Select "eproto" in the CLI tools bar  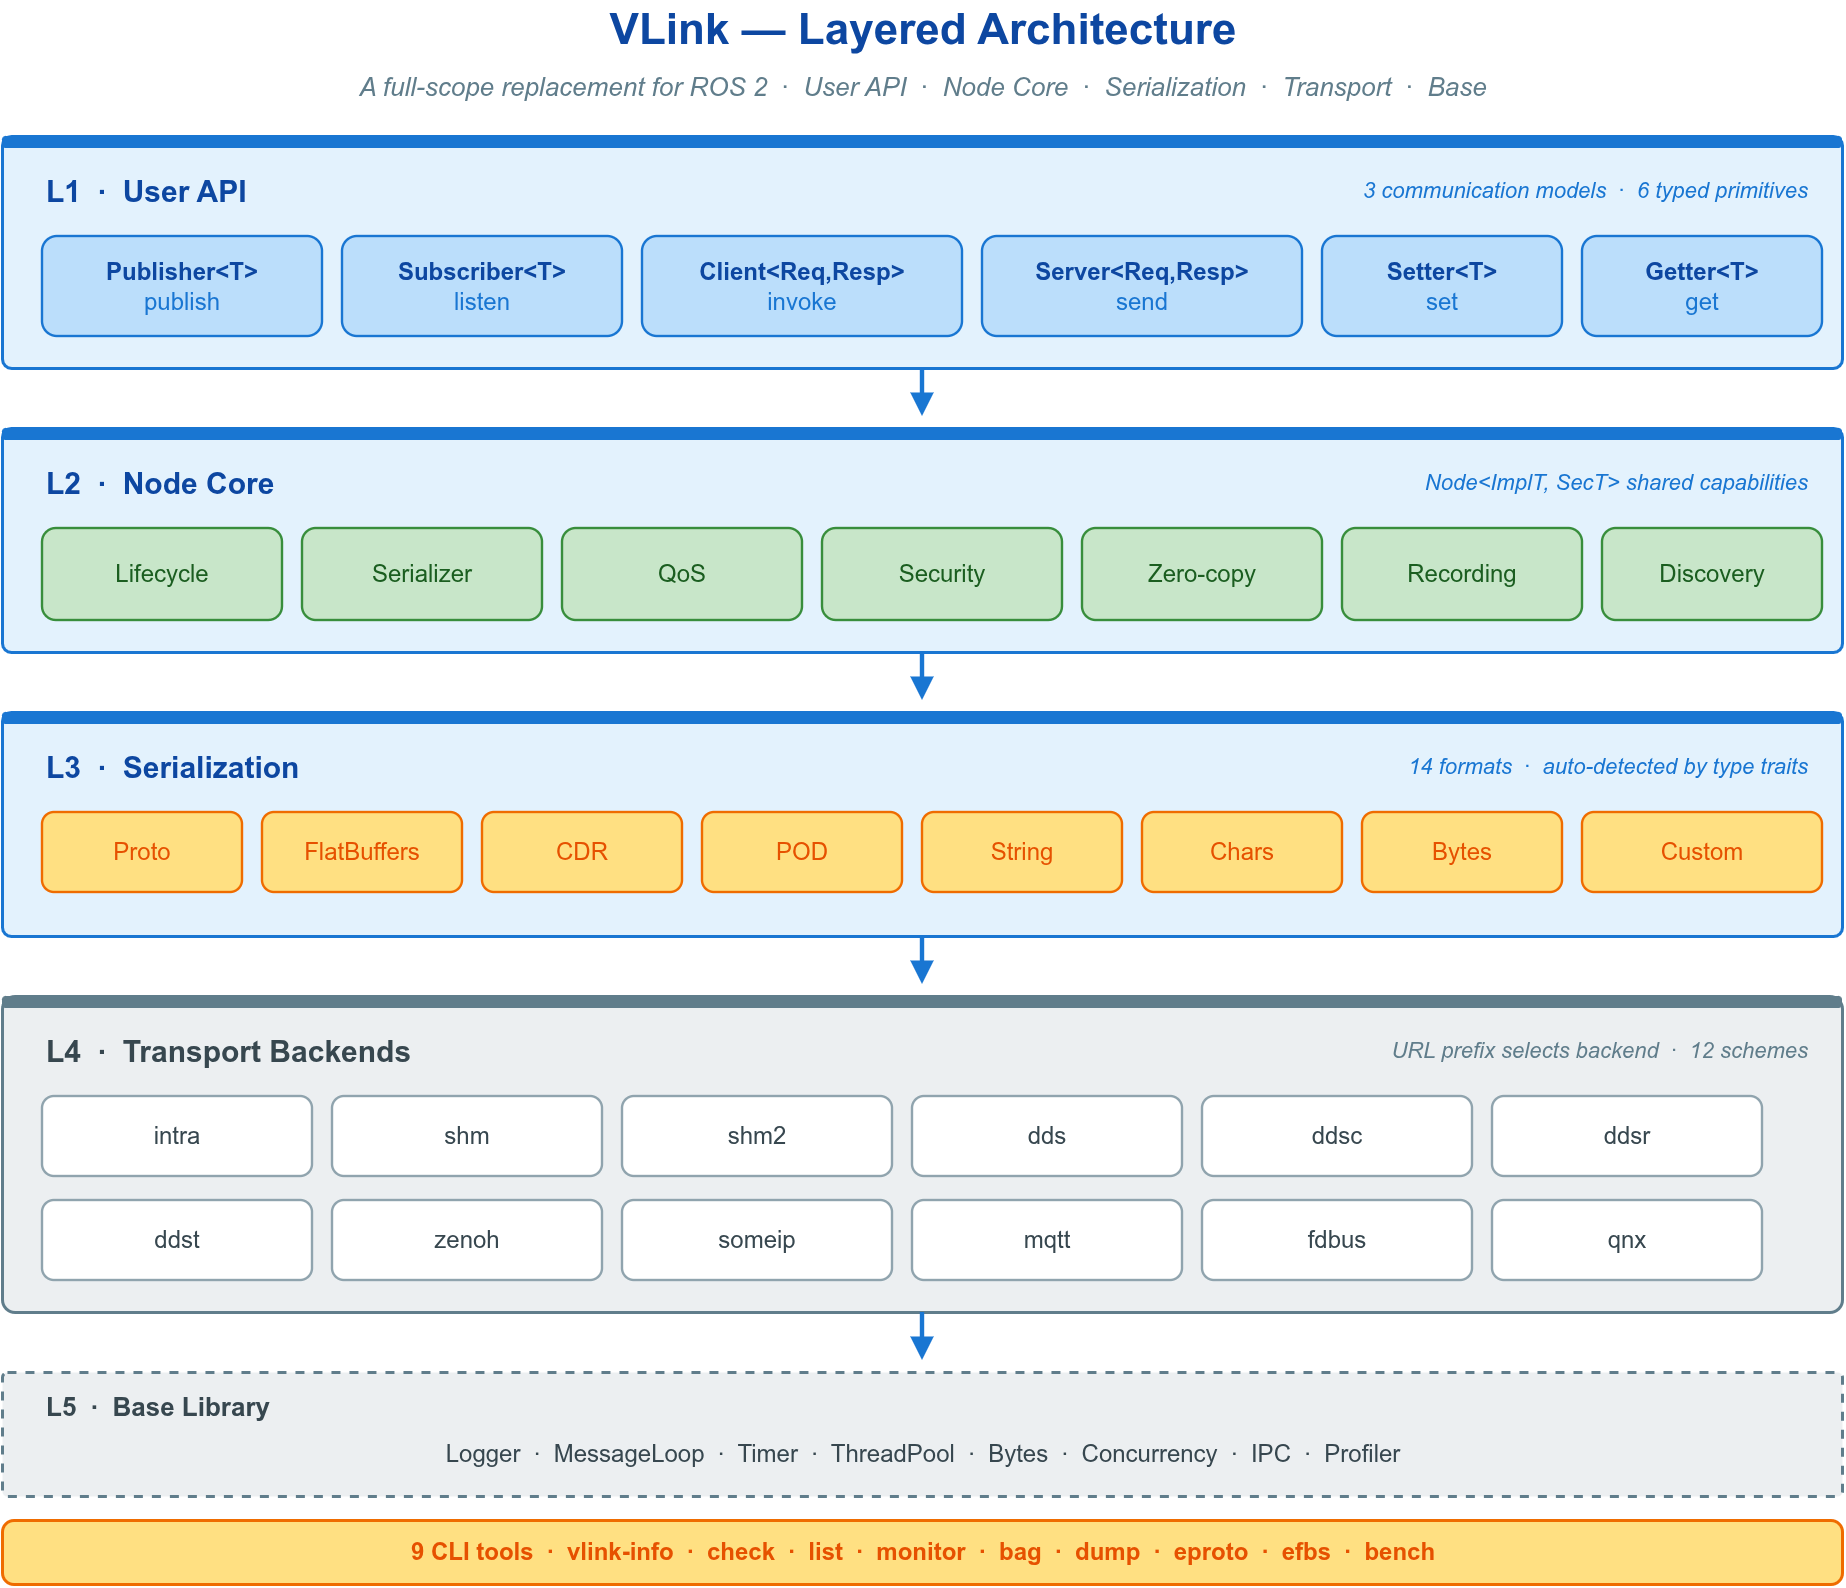coord(1211,1552)
